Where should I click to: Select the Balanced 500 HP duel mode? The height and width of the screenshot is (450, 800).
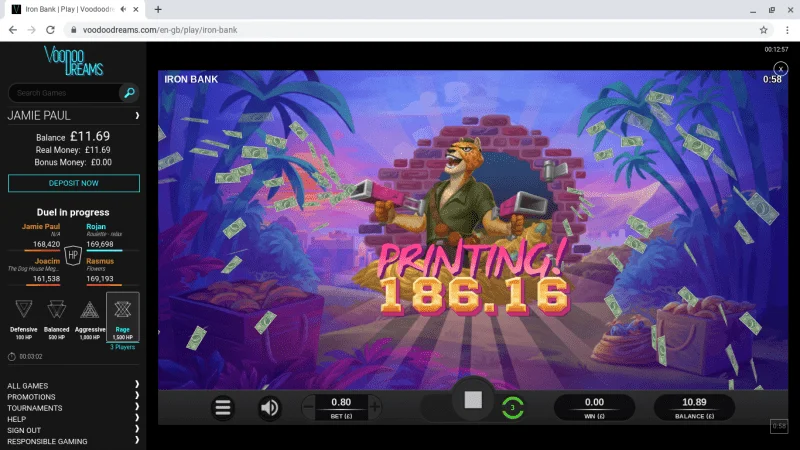tap(56, 319)
